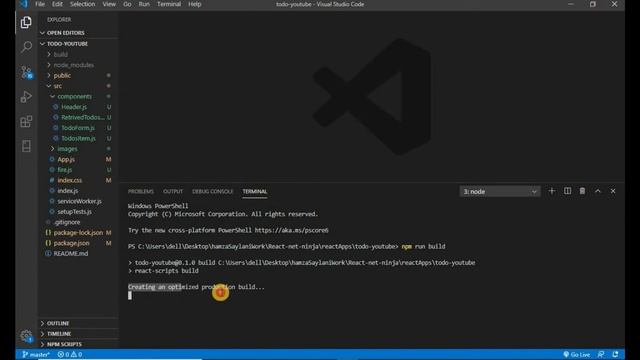Viewport: 640px width, 360px height.
Task: Open fire.js file
Action: coord(64,169)
